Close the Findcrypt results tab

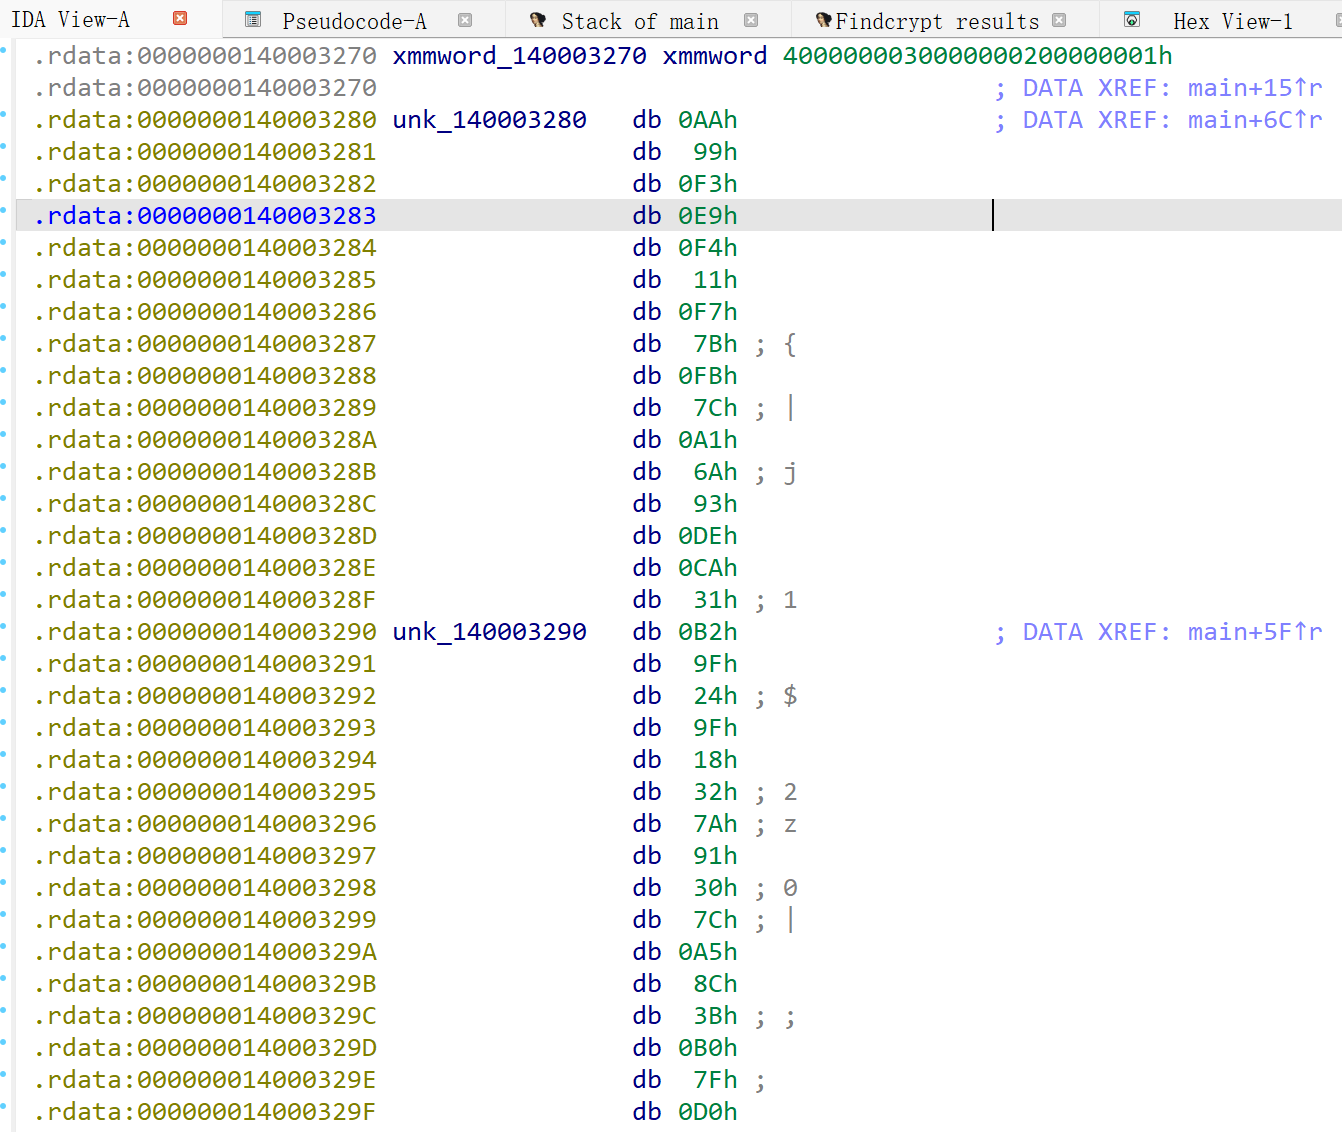pyautogui.click(x=1059, y=20)
